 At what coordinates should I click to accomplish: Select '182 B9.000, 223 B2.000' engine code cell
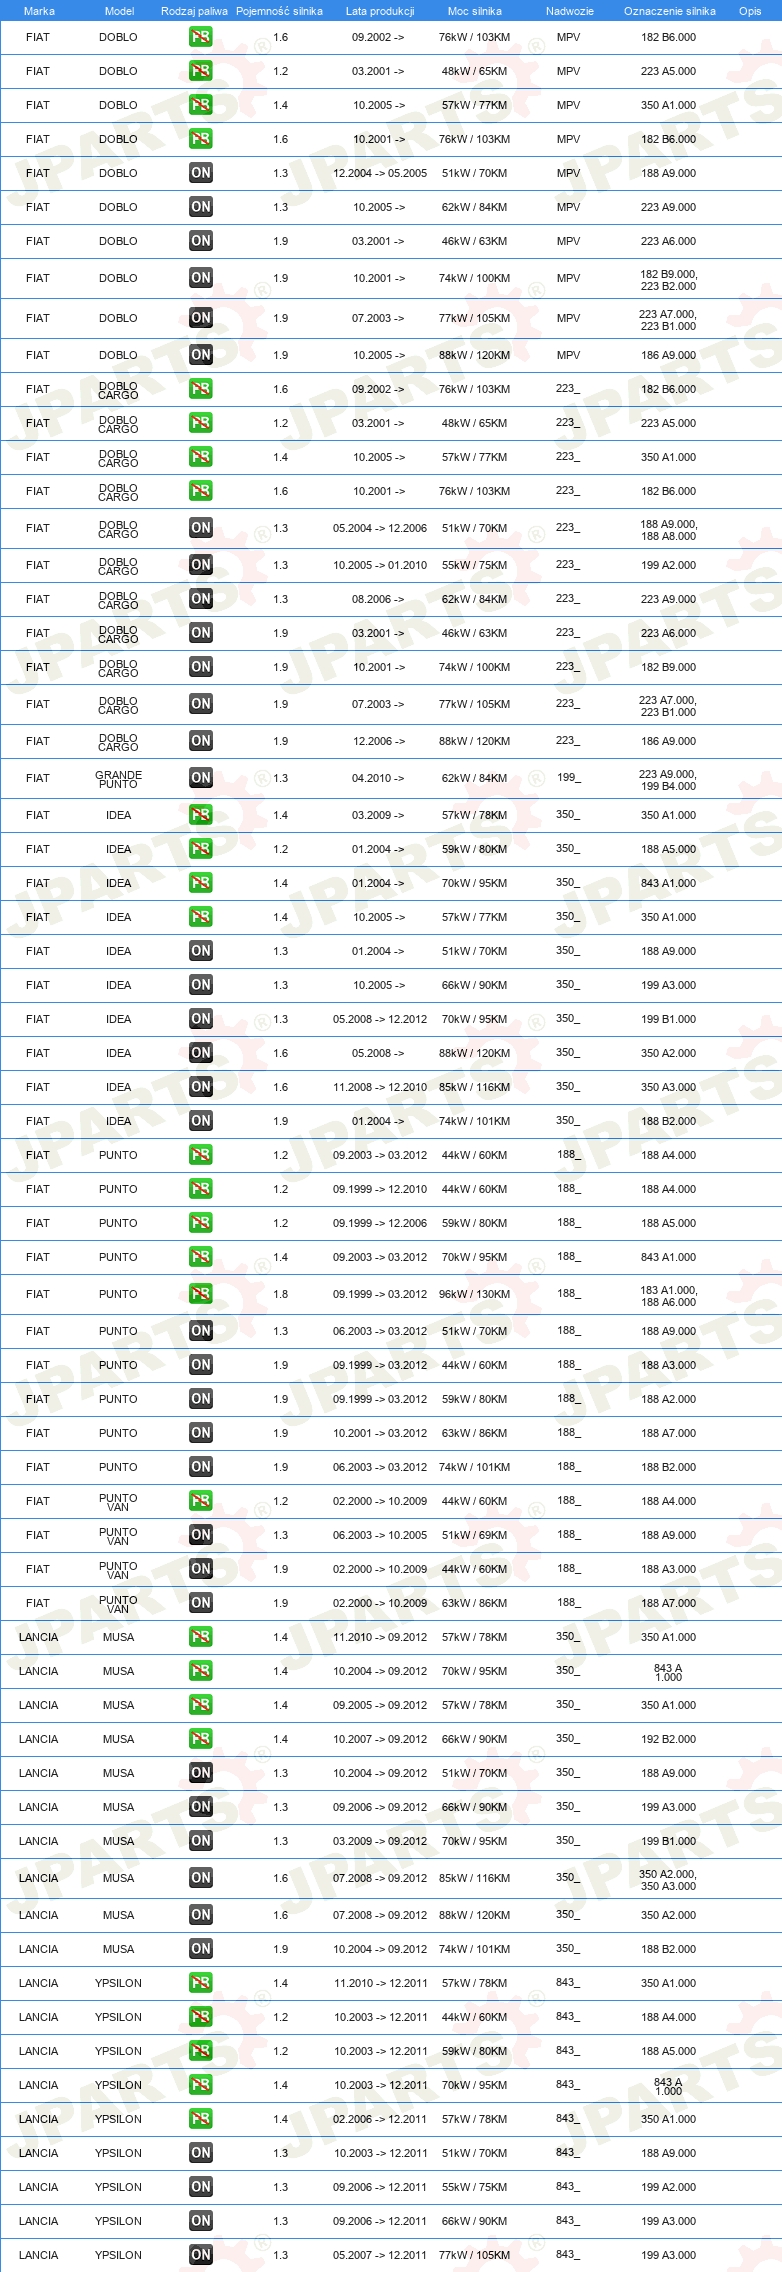(668, 279)
